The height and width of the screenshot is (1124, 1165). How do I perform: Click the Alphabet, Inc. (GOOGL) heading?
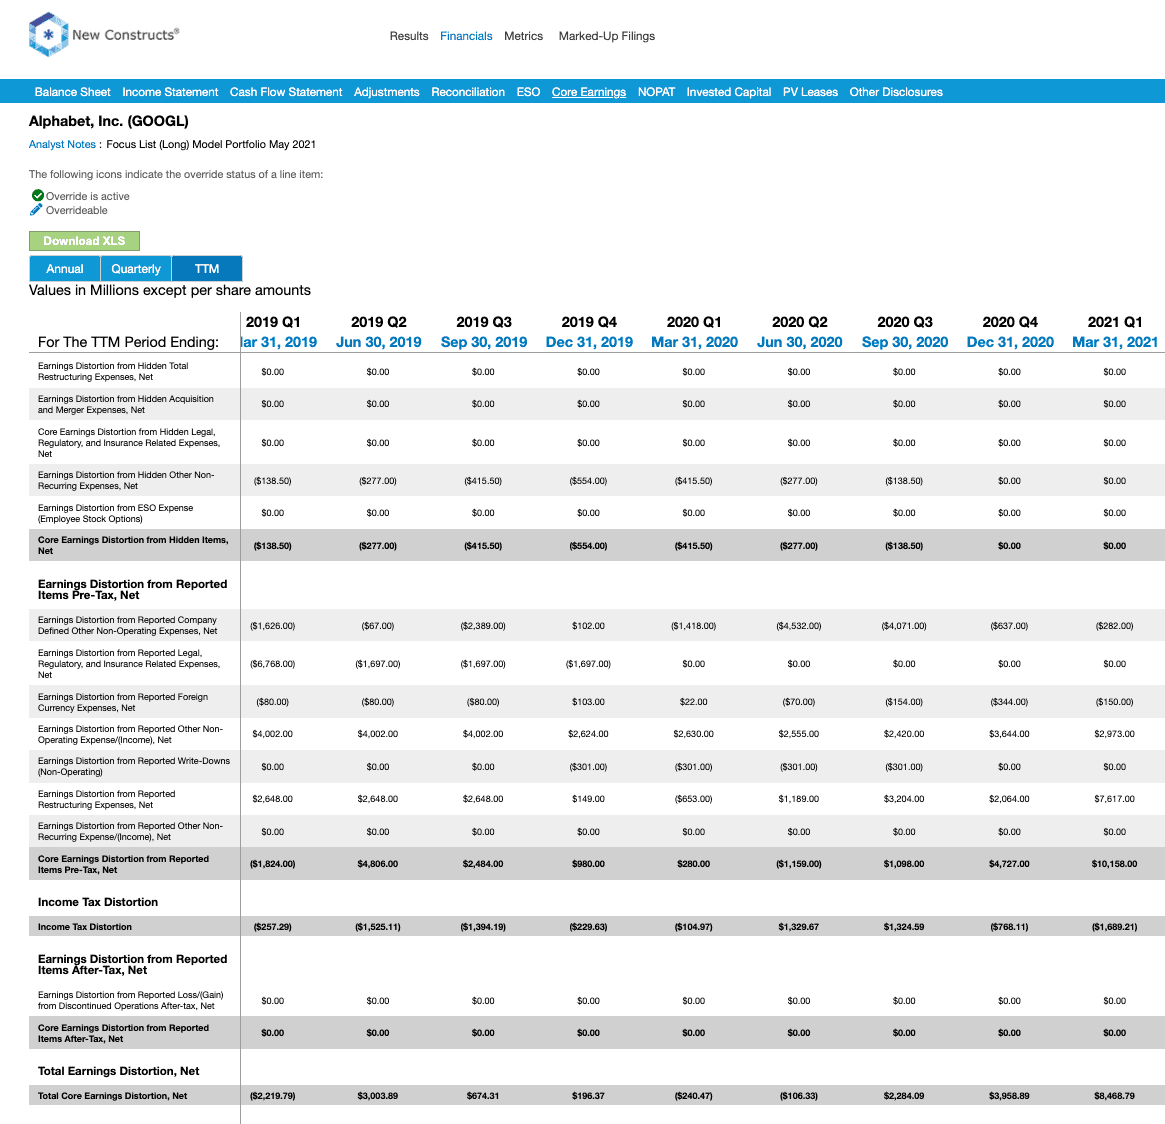pos(108,121)
